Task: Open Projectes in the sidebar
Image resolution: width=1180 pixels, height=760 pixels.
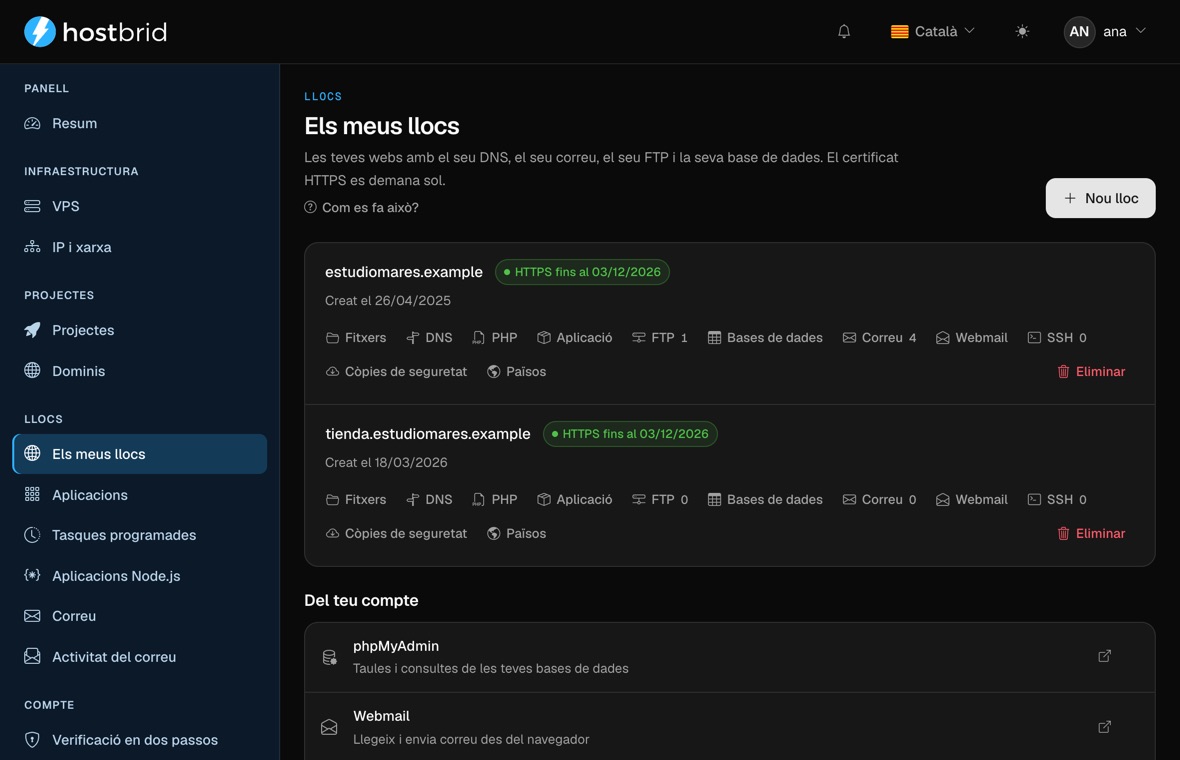Action: [x=140, y=330]
